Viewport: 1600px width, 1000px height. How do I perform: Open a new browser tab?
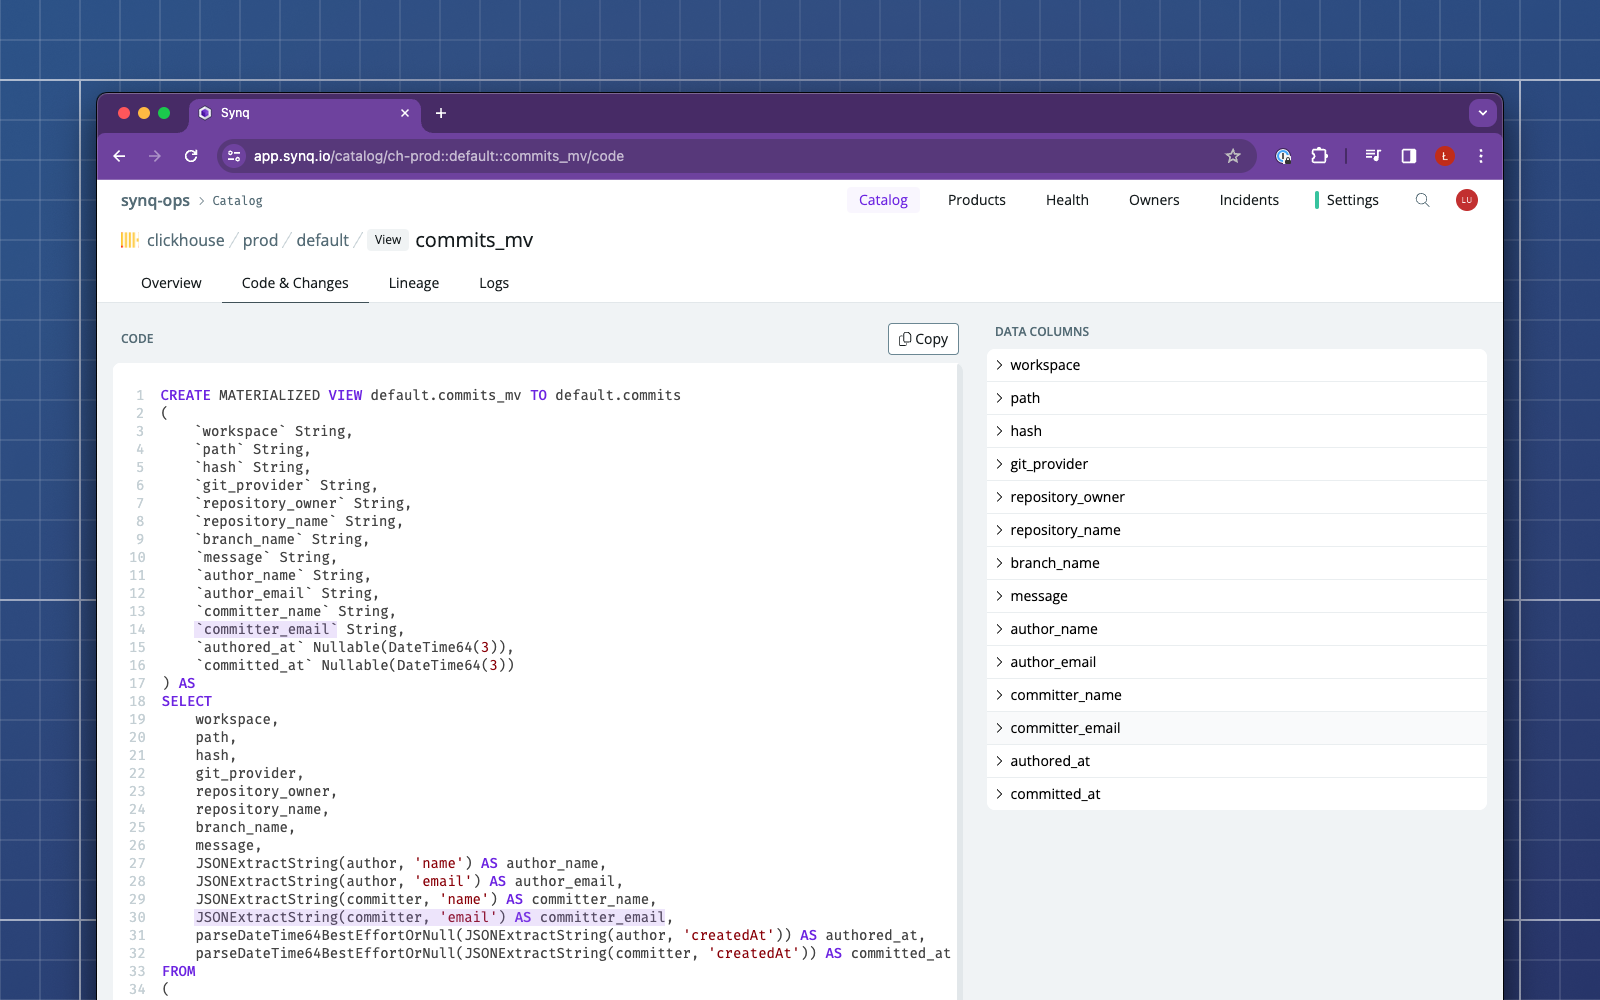coord(441,113)
